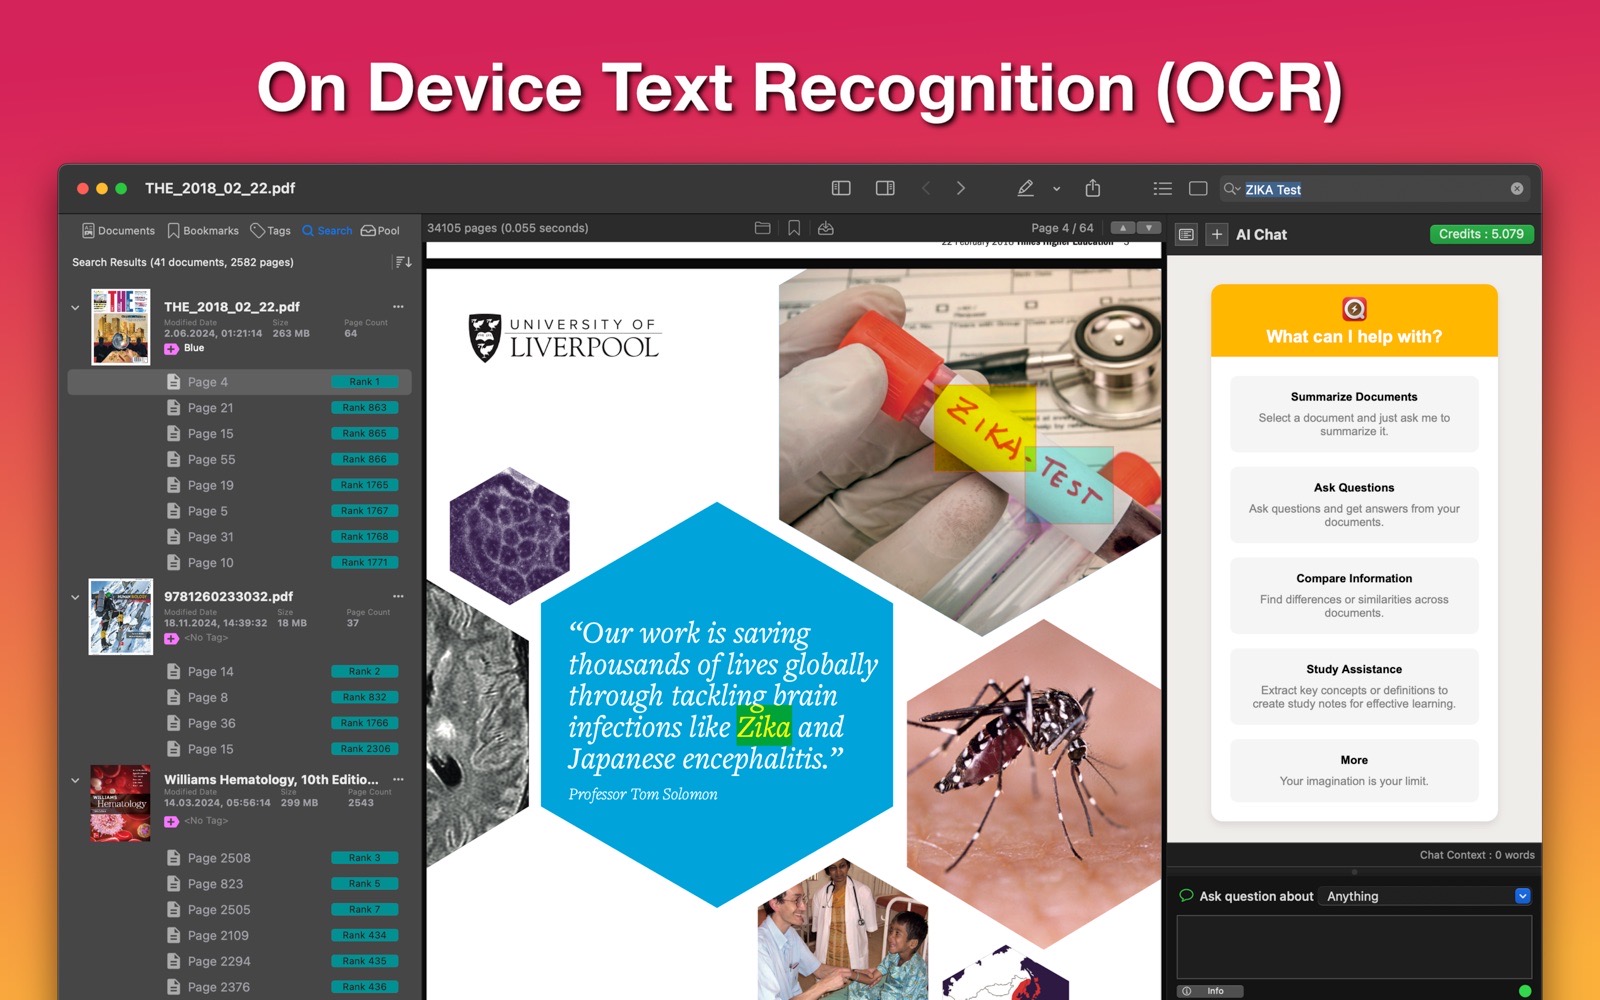Go to next page with down arrow

pos(1149,228)
